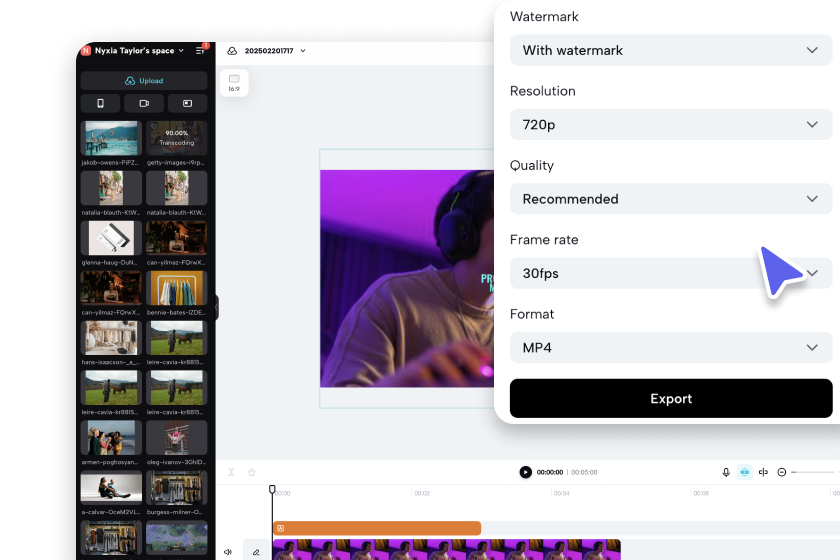Image resolution: width=840 pixels, height=560 pixels.
Task: Select the glenna-haug-DuN thumbnail
Action: 111,238
